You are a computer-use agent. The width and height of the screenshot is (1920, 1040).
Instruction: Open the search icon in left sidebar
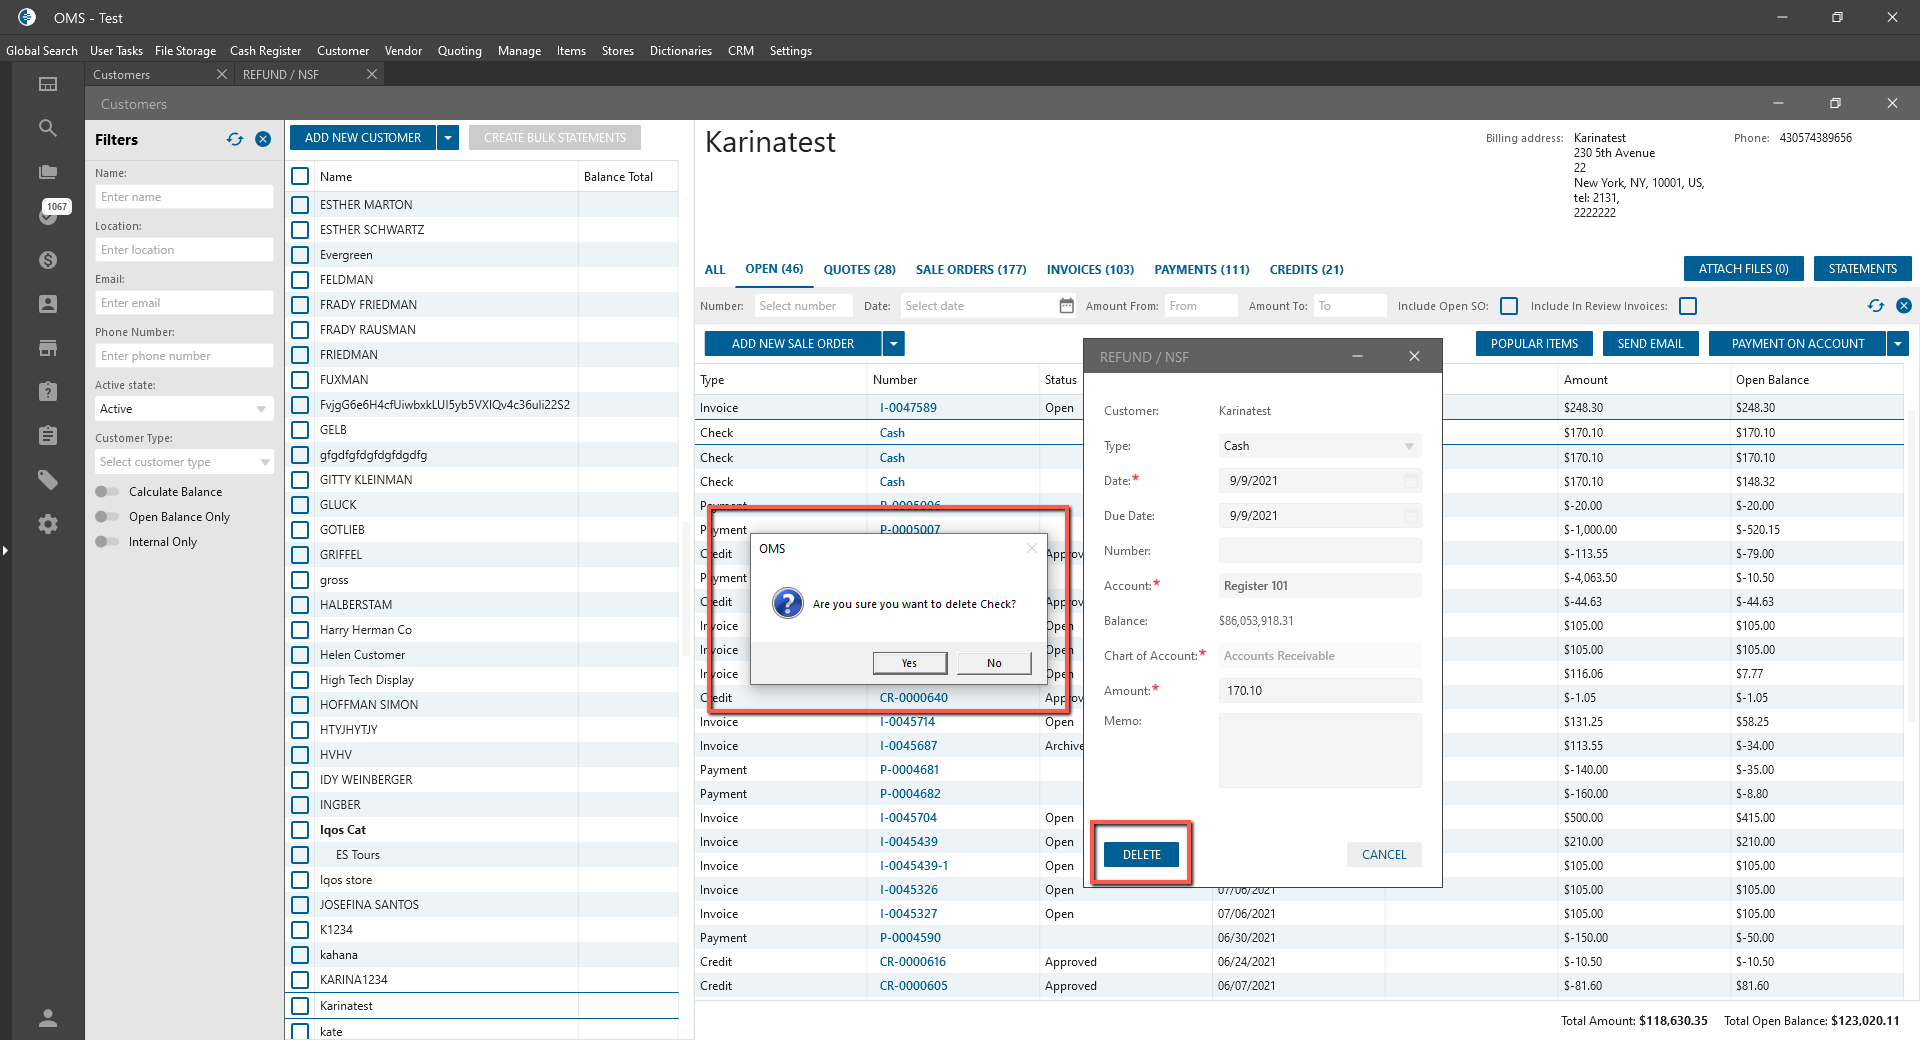(47, 128)
